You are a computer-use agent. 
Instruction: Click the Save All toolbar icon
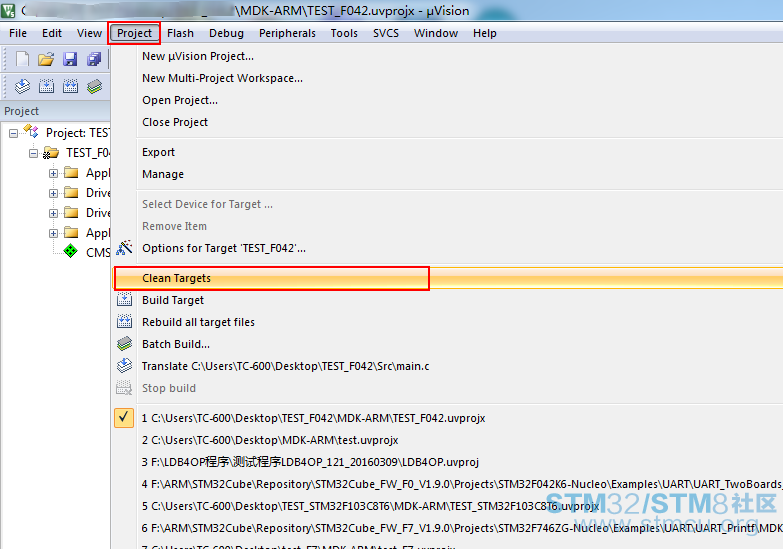(x=94, y=59)
